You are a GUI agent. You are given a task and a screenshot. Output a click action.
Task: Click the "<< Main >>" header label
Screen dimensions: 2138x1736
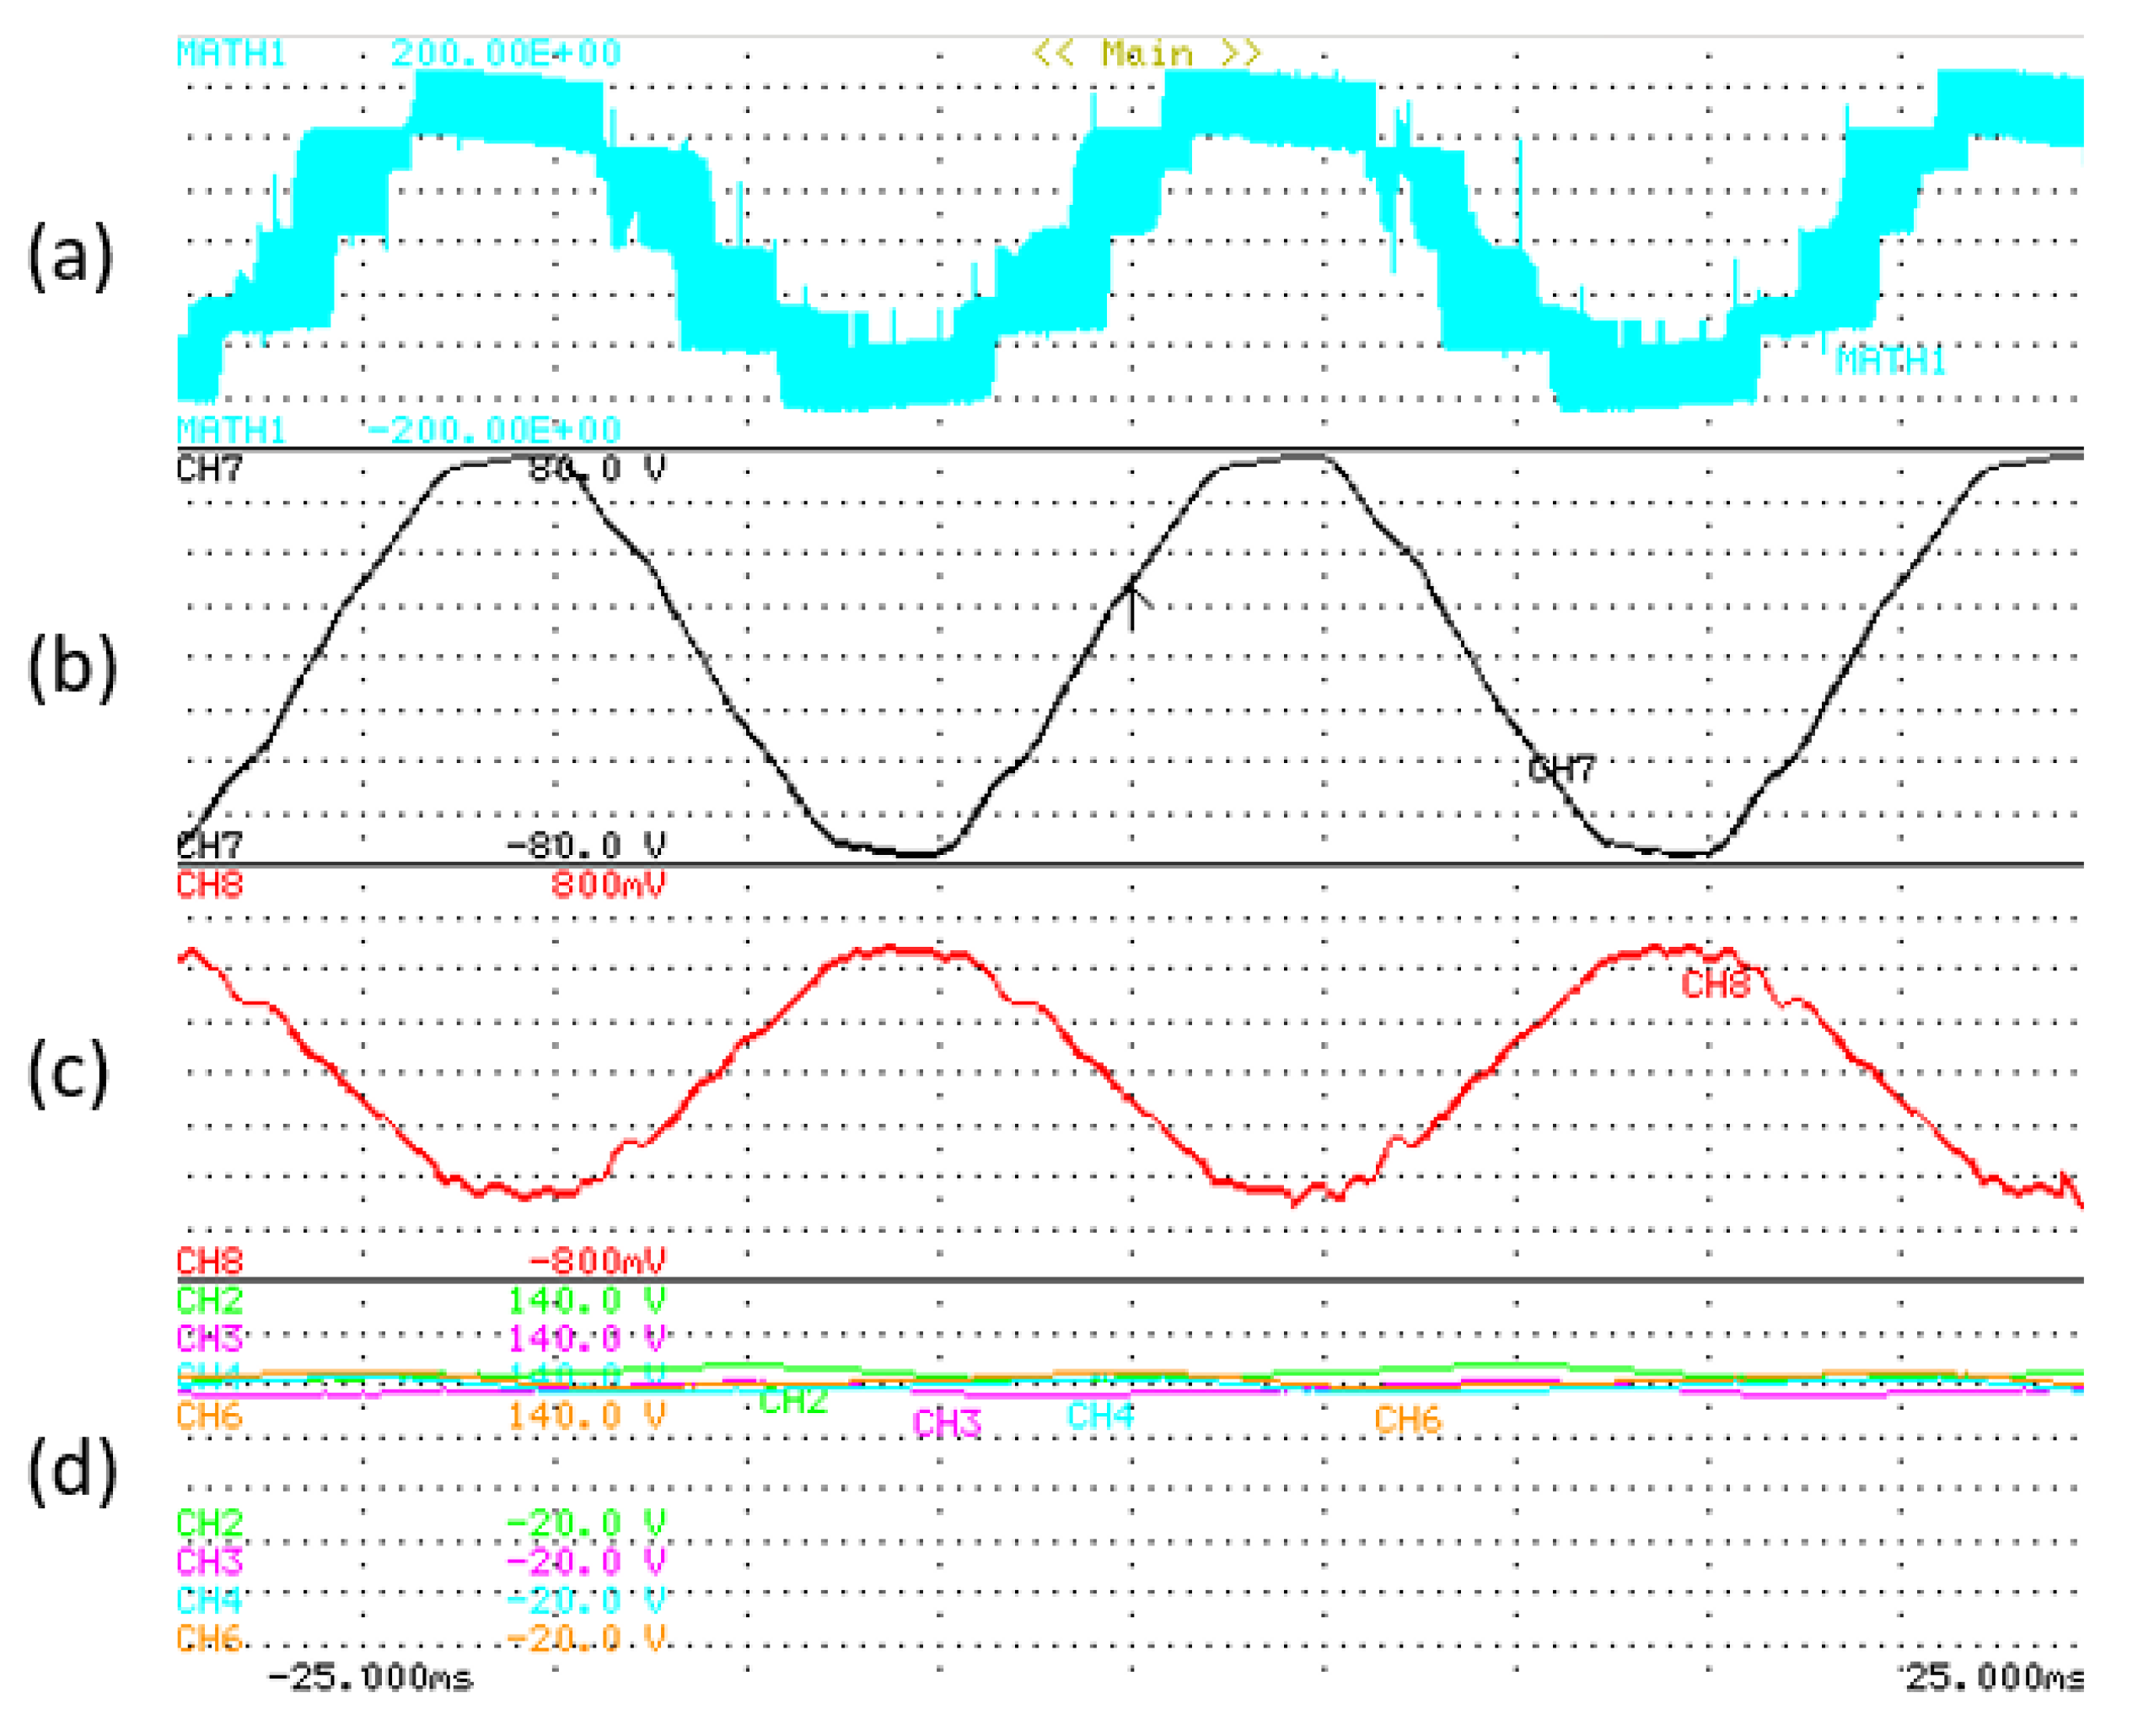click(x=1146, y=52)
